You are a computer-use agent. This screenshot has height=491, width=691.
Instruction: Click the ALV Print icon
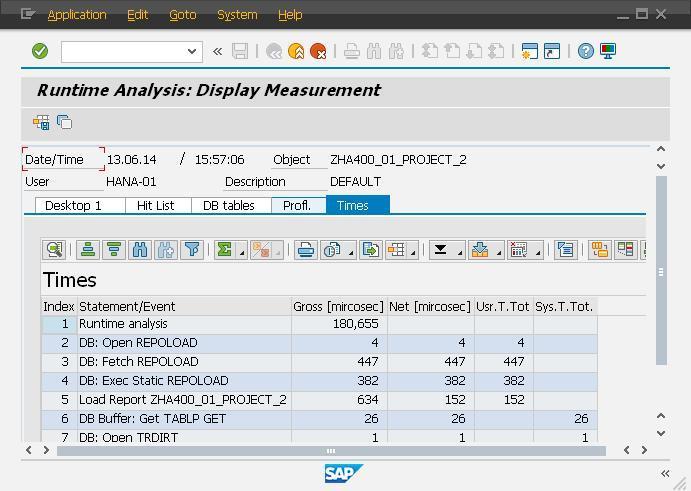point(306,250)
